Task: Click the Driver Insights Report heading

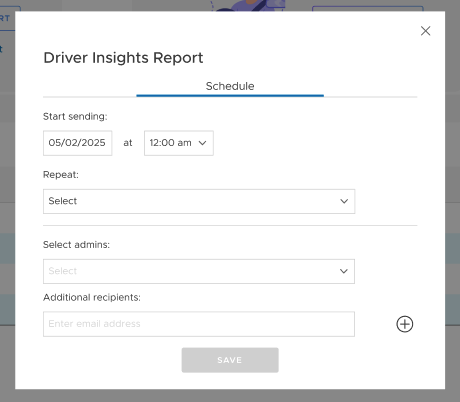Action: pyautogui.click(x=123, y=58)
